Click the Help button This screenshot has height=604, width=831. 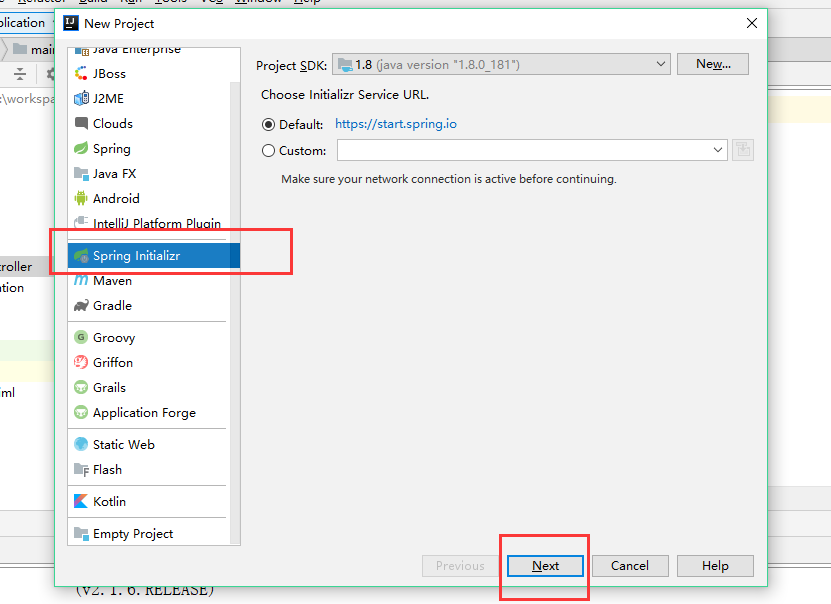[715, 566]
